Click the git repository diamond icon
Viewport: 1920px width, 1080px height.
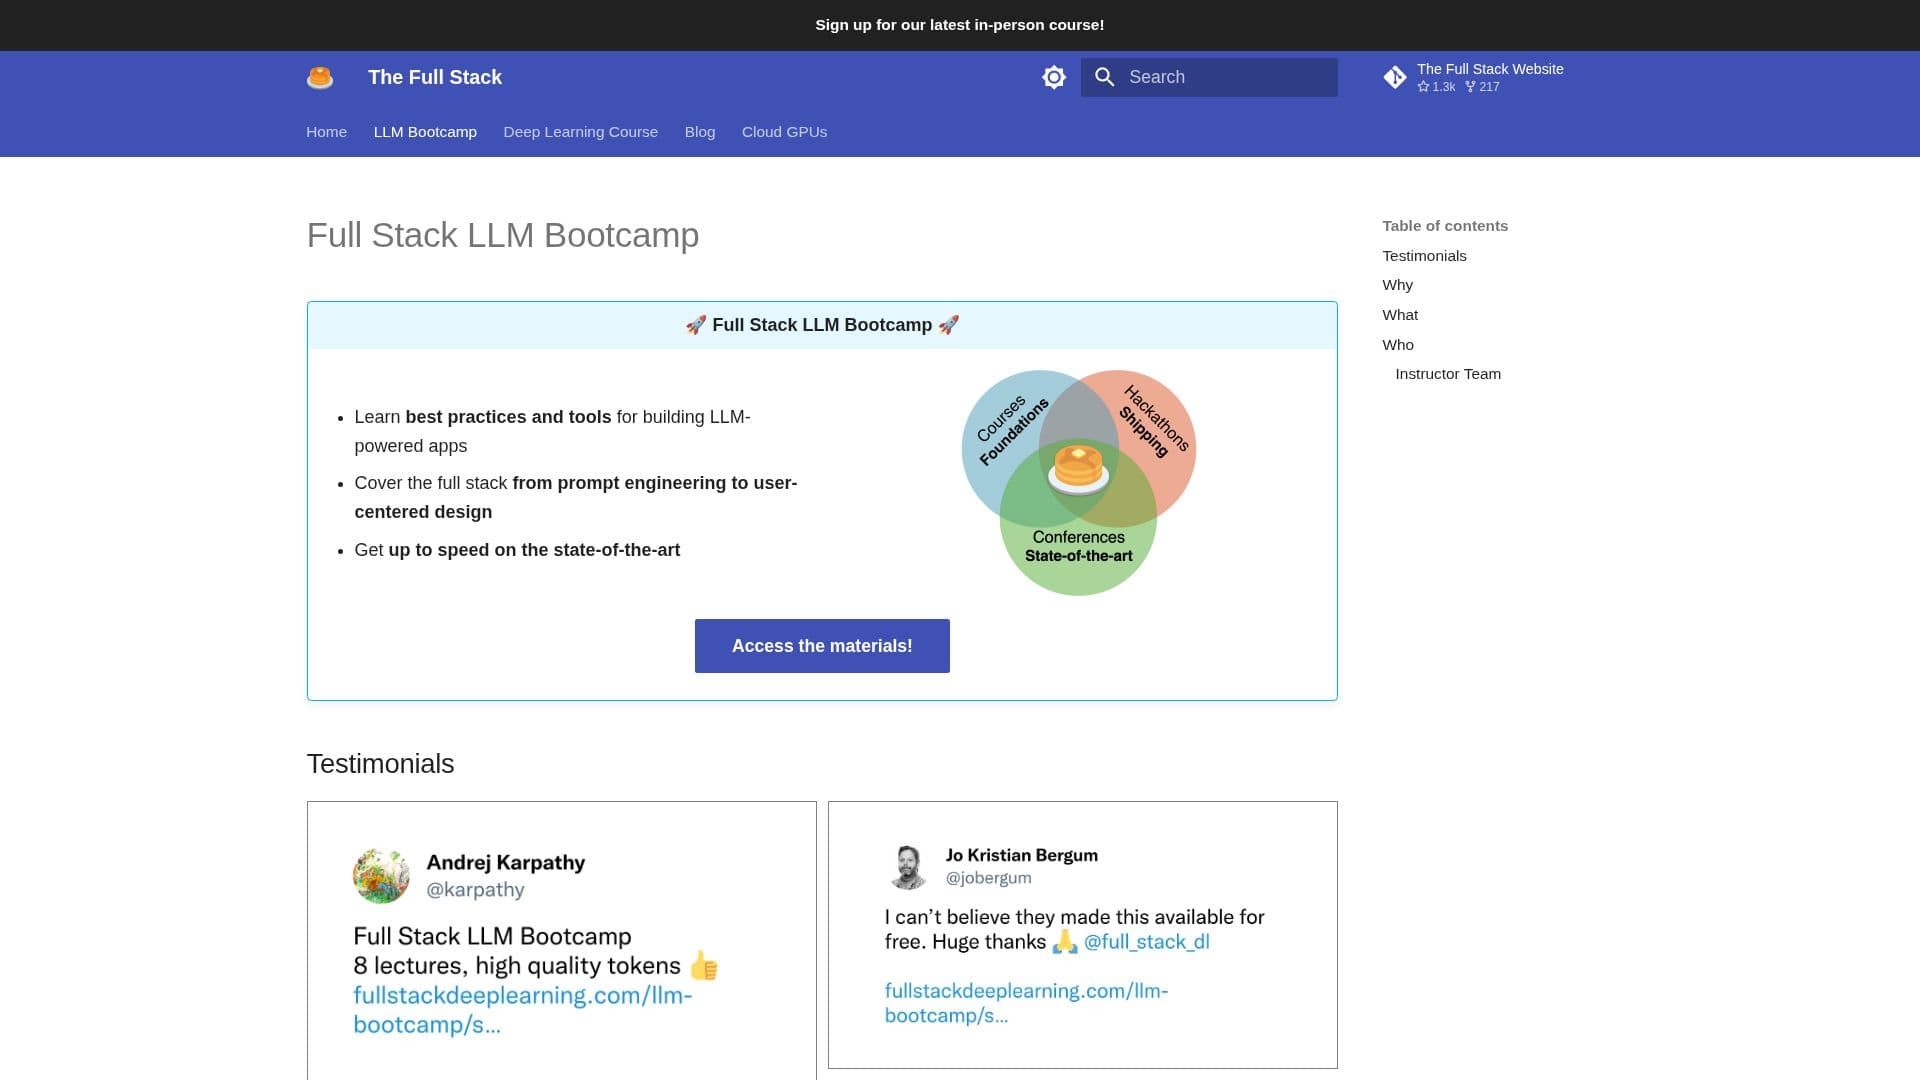[1395, 77]
